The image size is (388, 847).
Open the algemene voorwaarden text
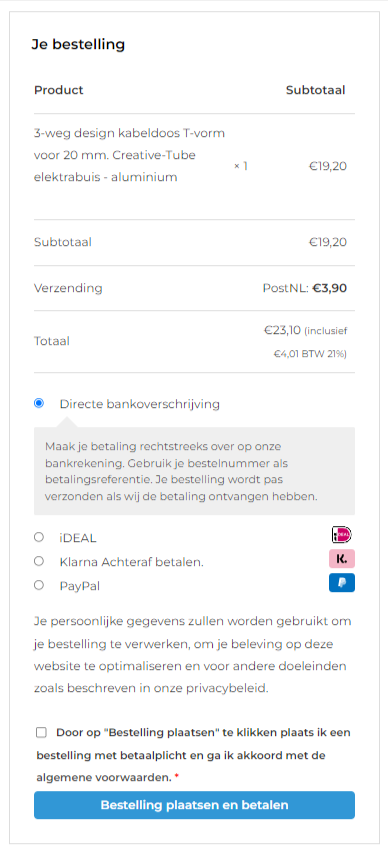tap(104, 778)
